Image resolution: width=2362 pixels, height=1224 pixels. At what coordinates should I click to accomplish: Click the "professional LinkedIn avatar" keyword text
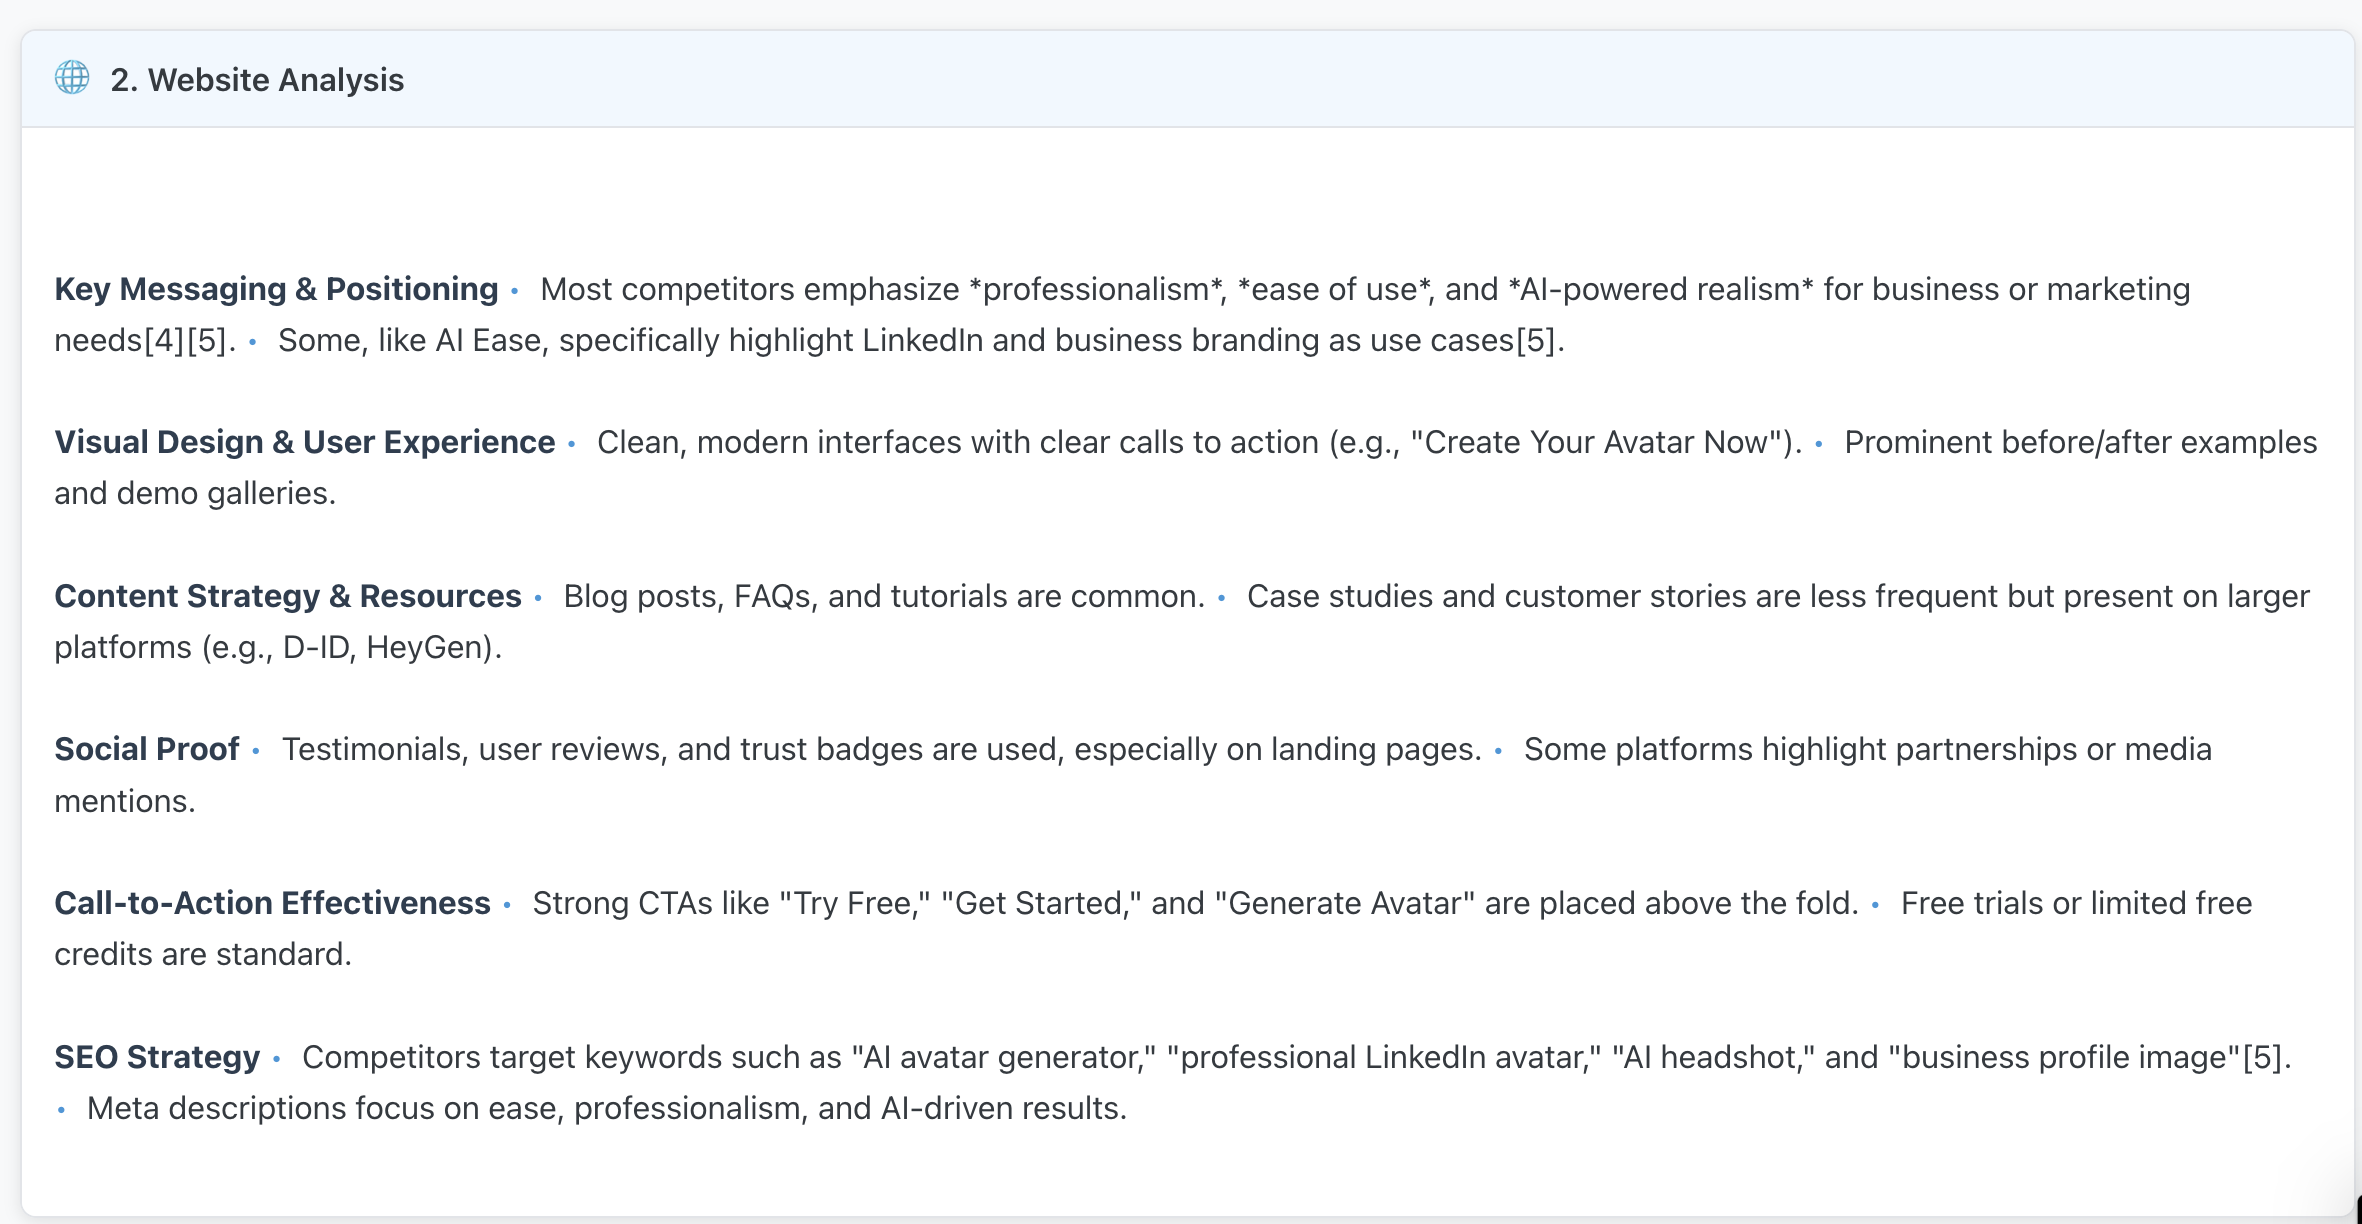pos(1383,1057)
